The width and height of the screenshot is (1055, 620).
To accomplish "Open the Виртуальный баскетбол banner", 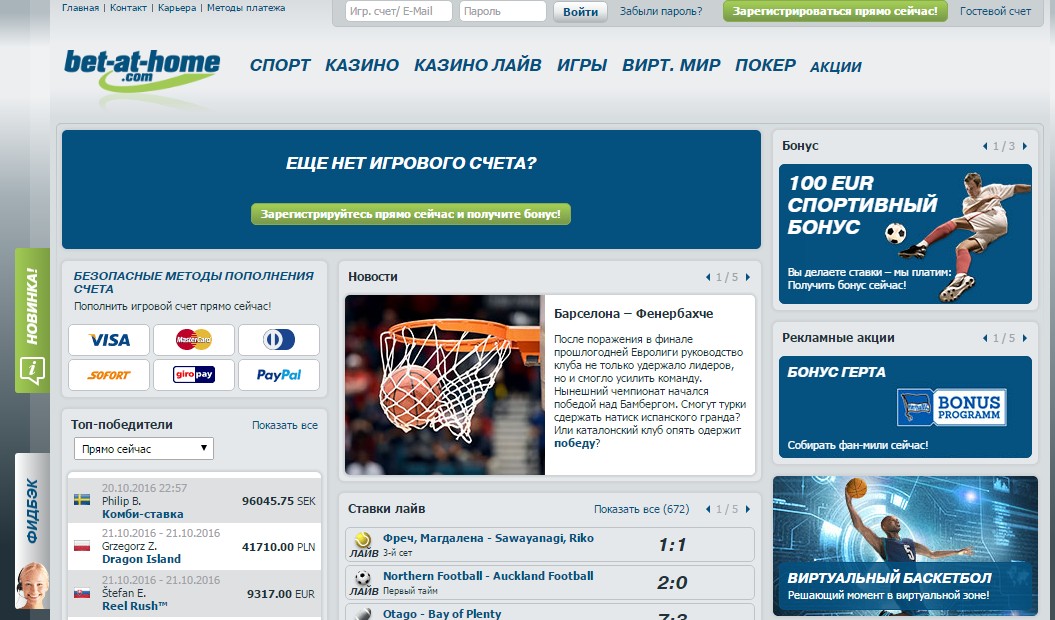I will 906,546.
